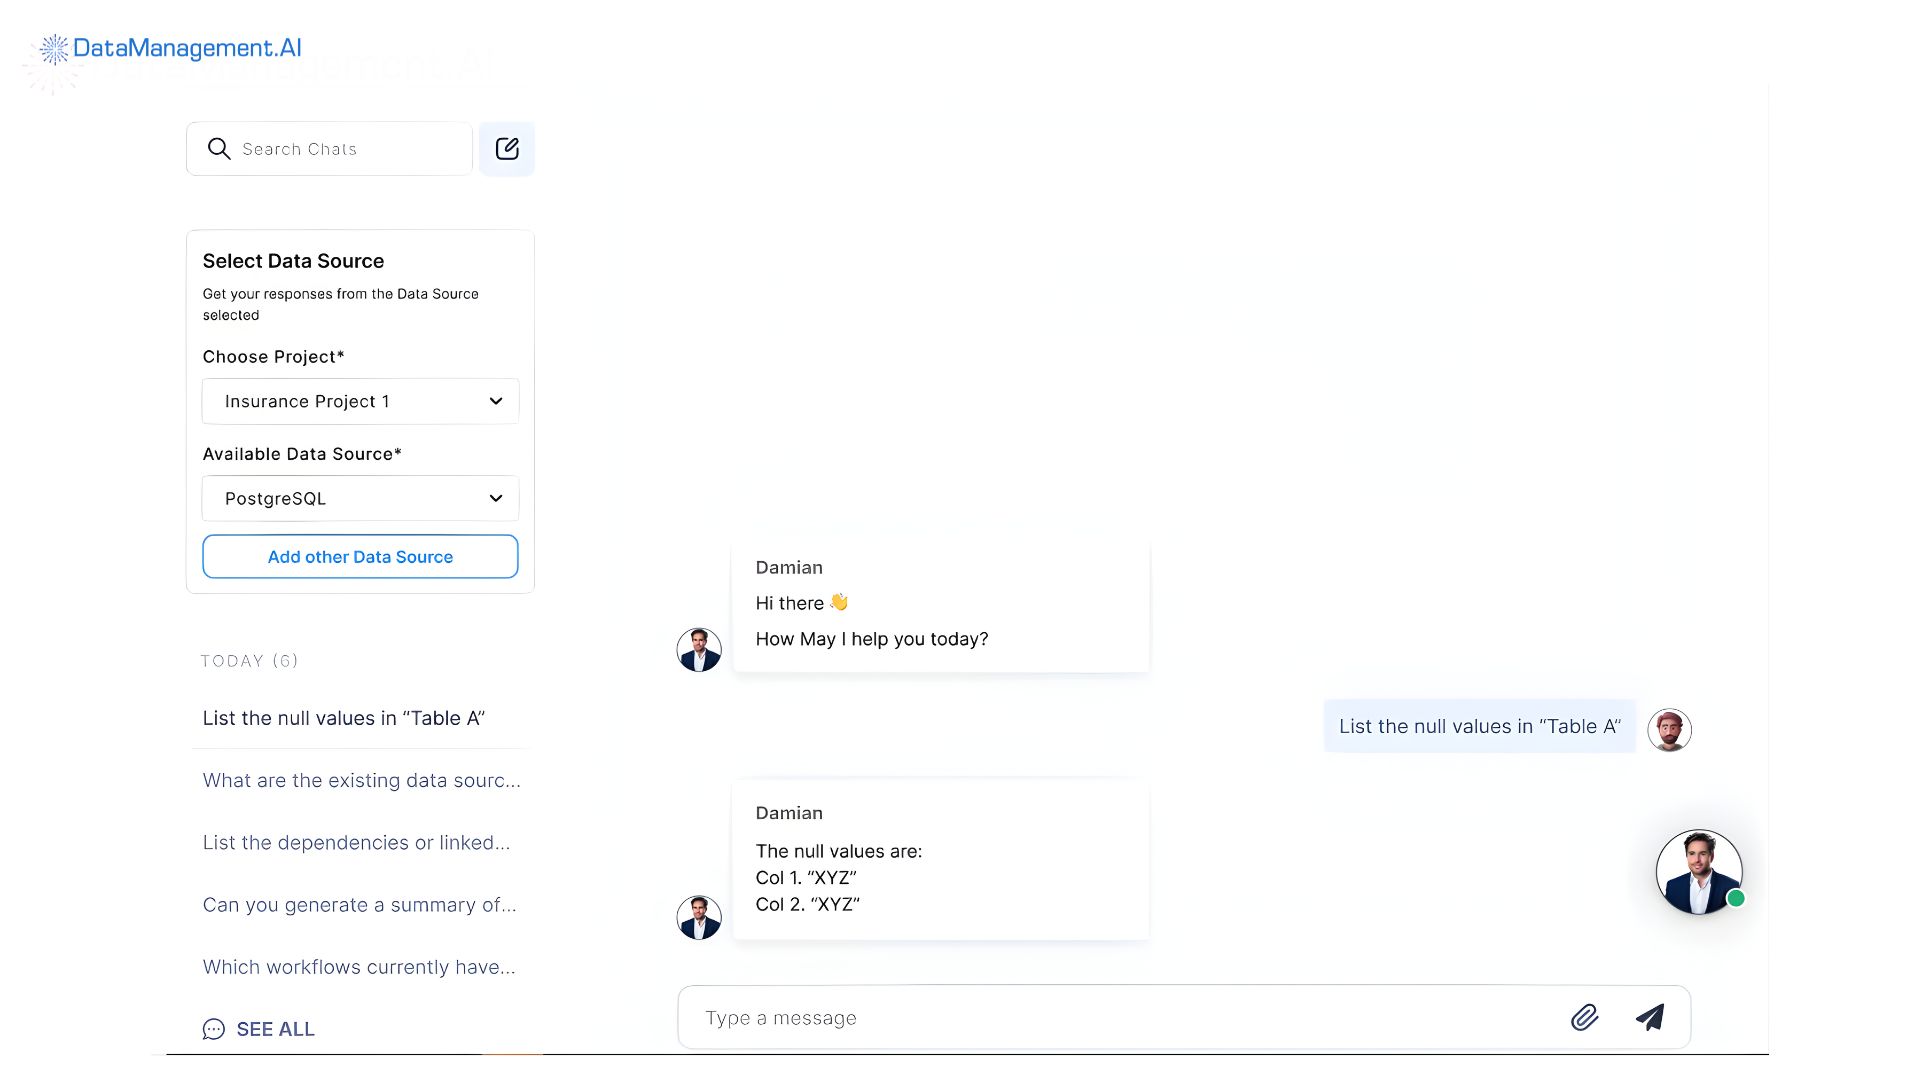
Task: Click the user avatar at bottom right
Action: (x=1698, y=871)
